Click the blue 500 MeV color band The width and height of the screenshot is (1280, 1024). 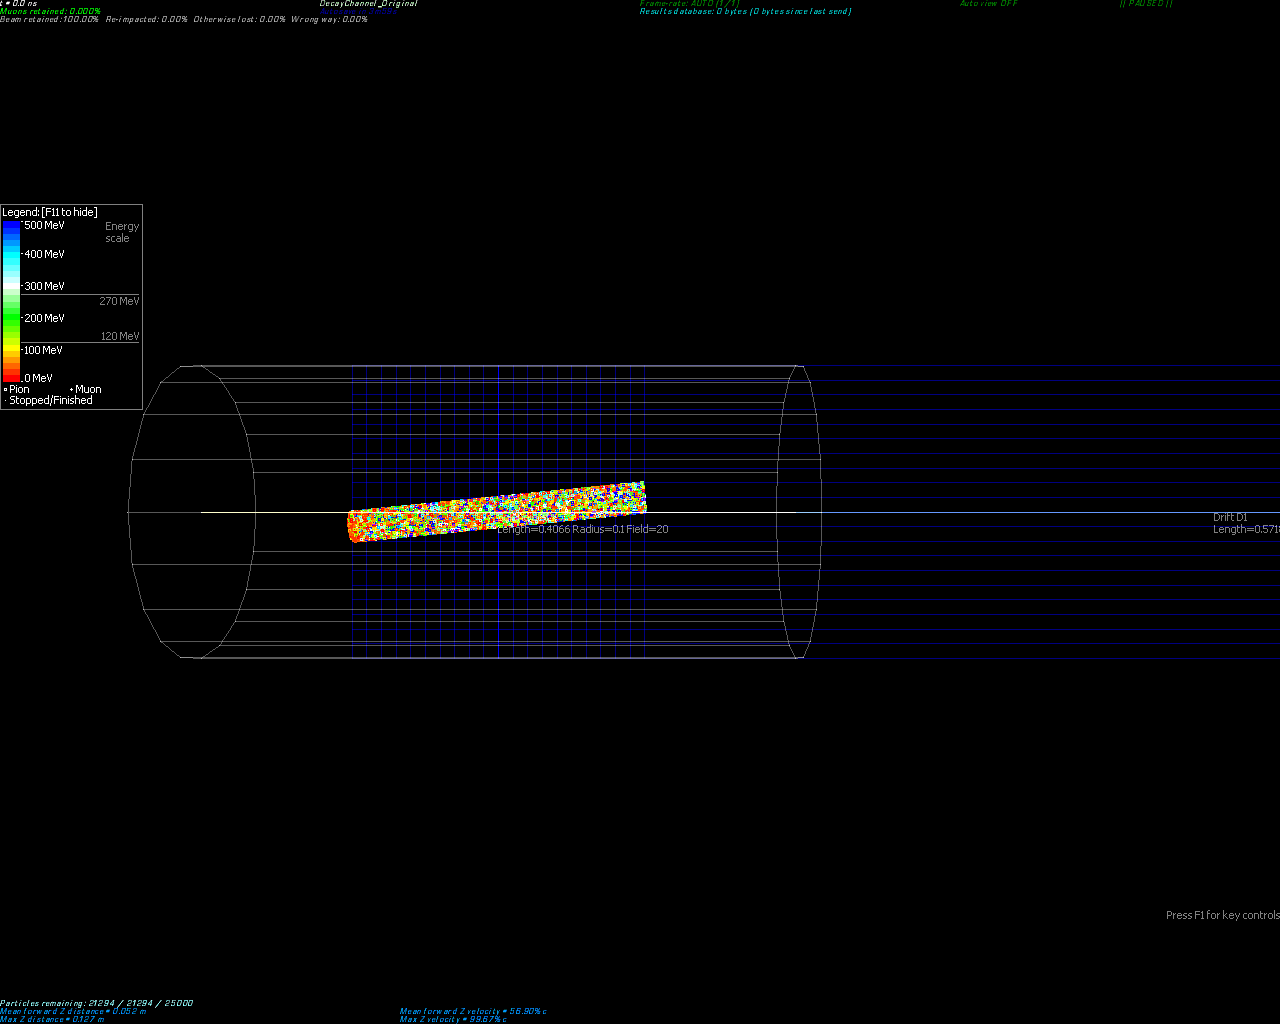pos(11,228)
